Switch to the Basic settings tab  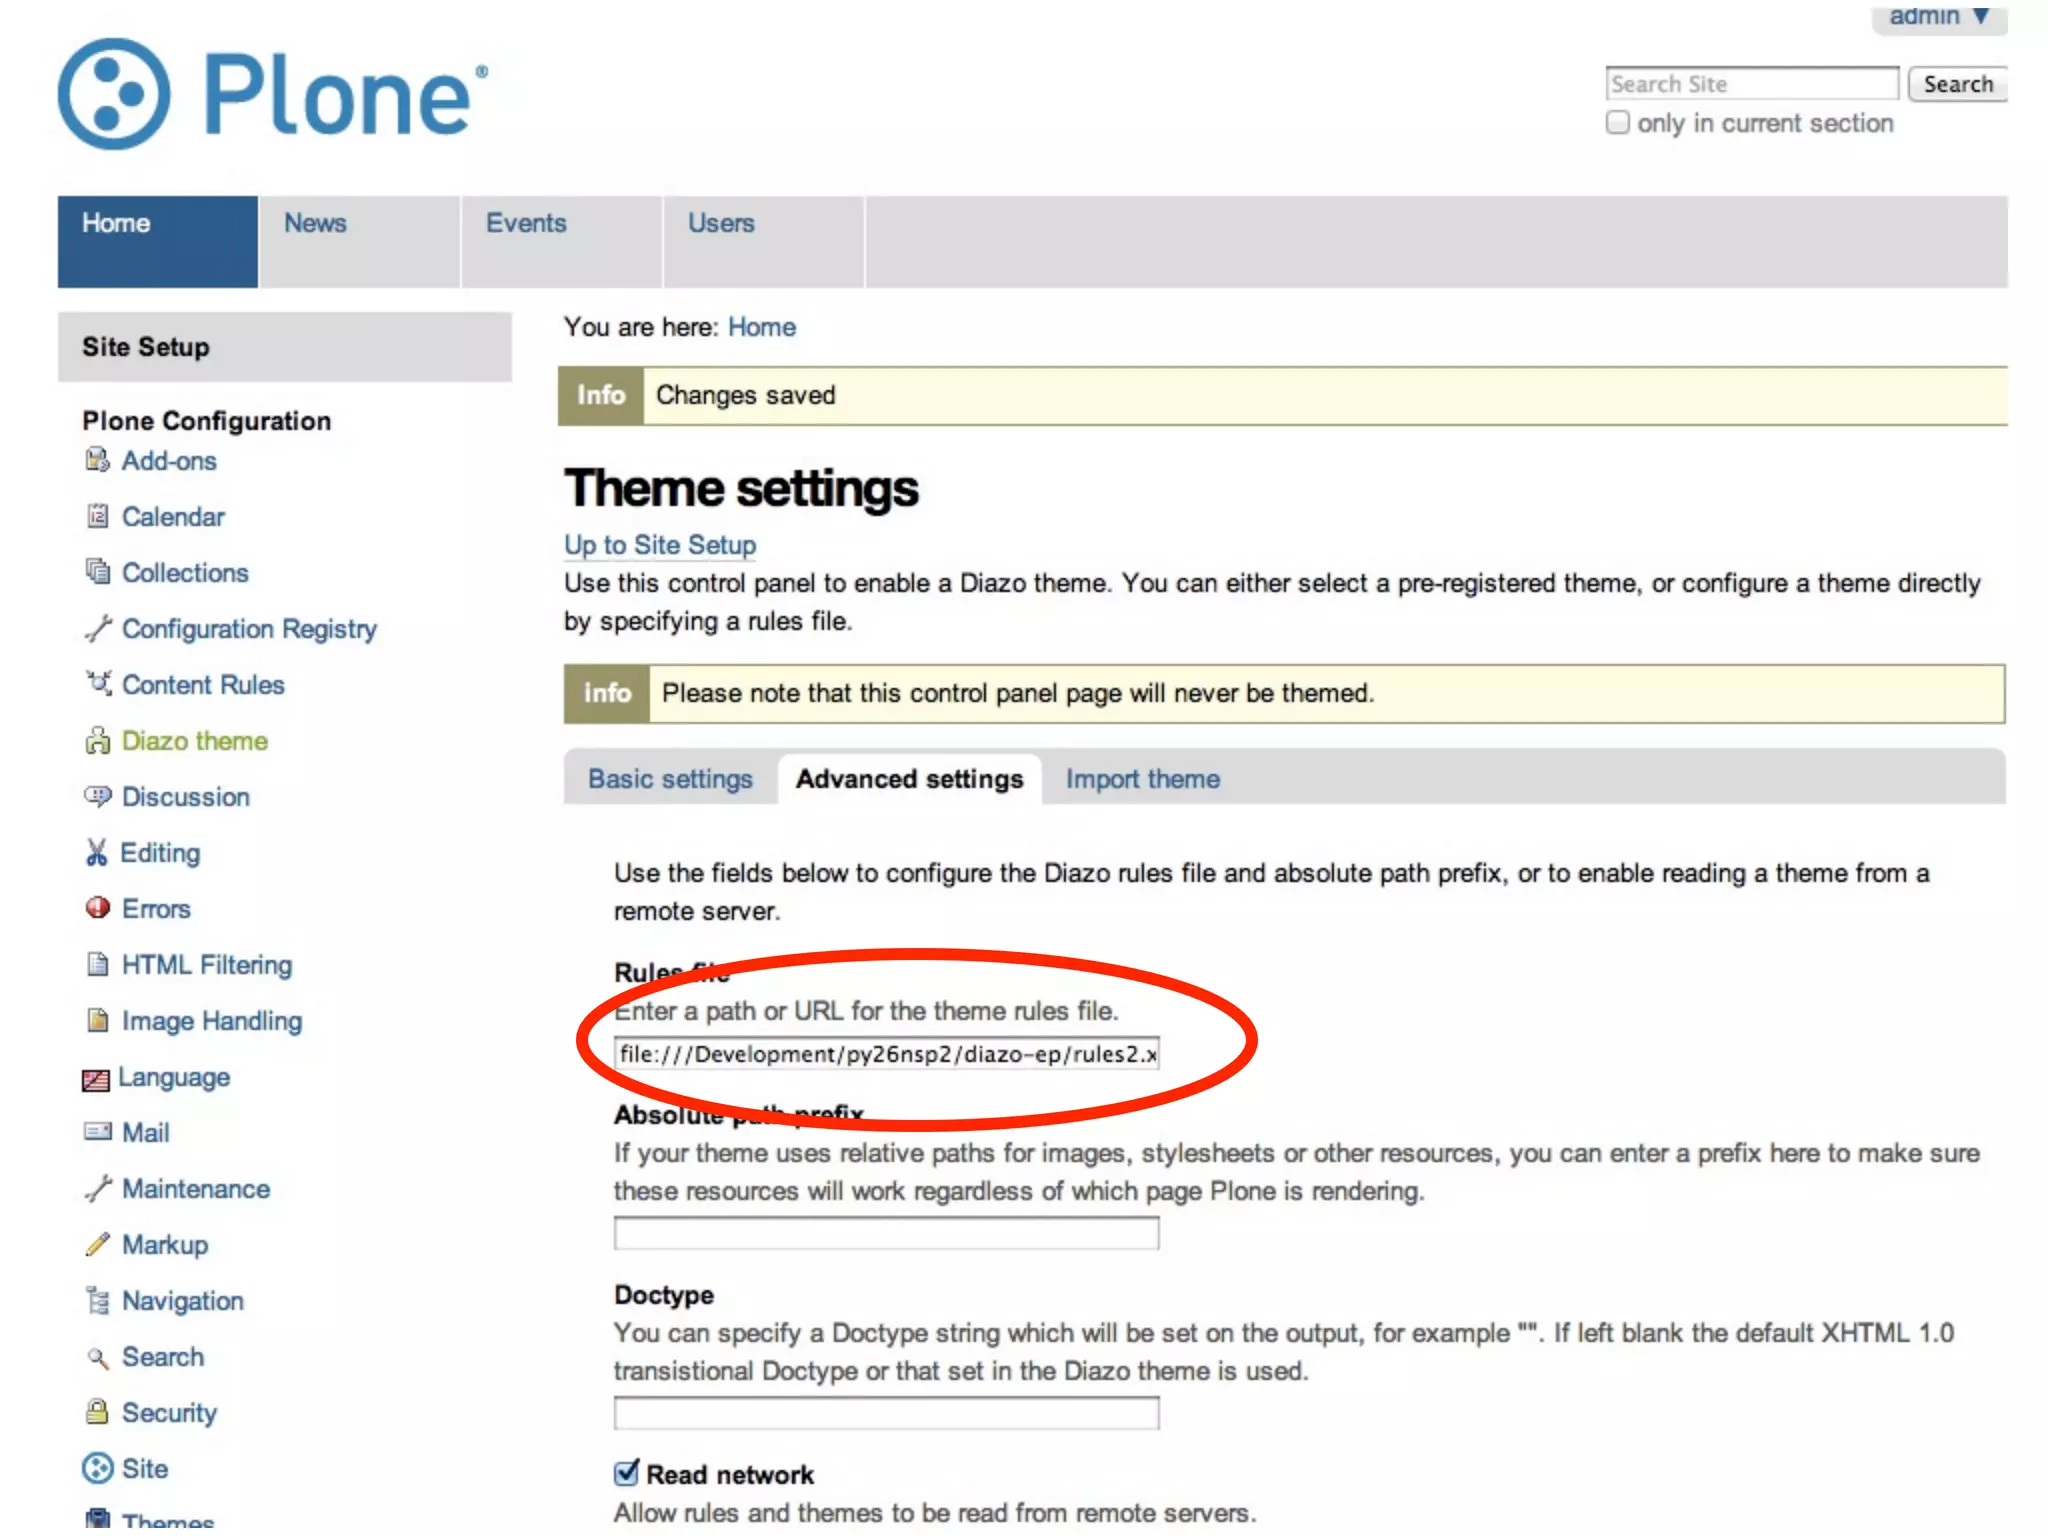(x=670, y=779)
